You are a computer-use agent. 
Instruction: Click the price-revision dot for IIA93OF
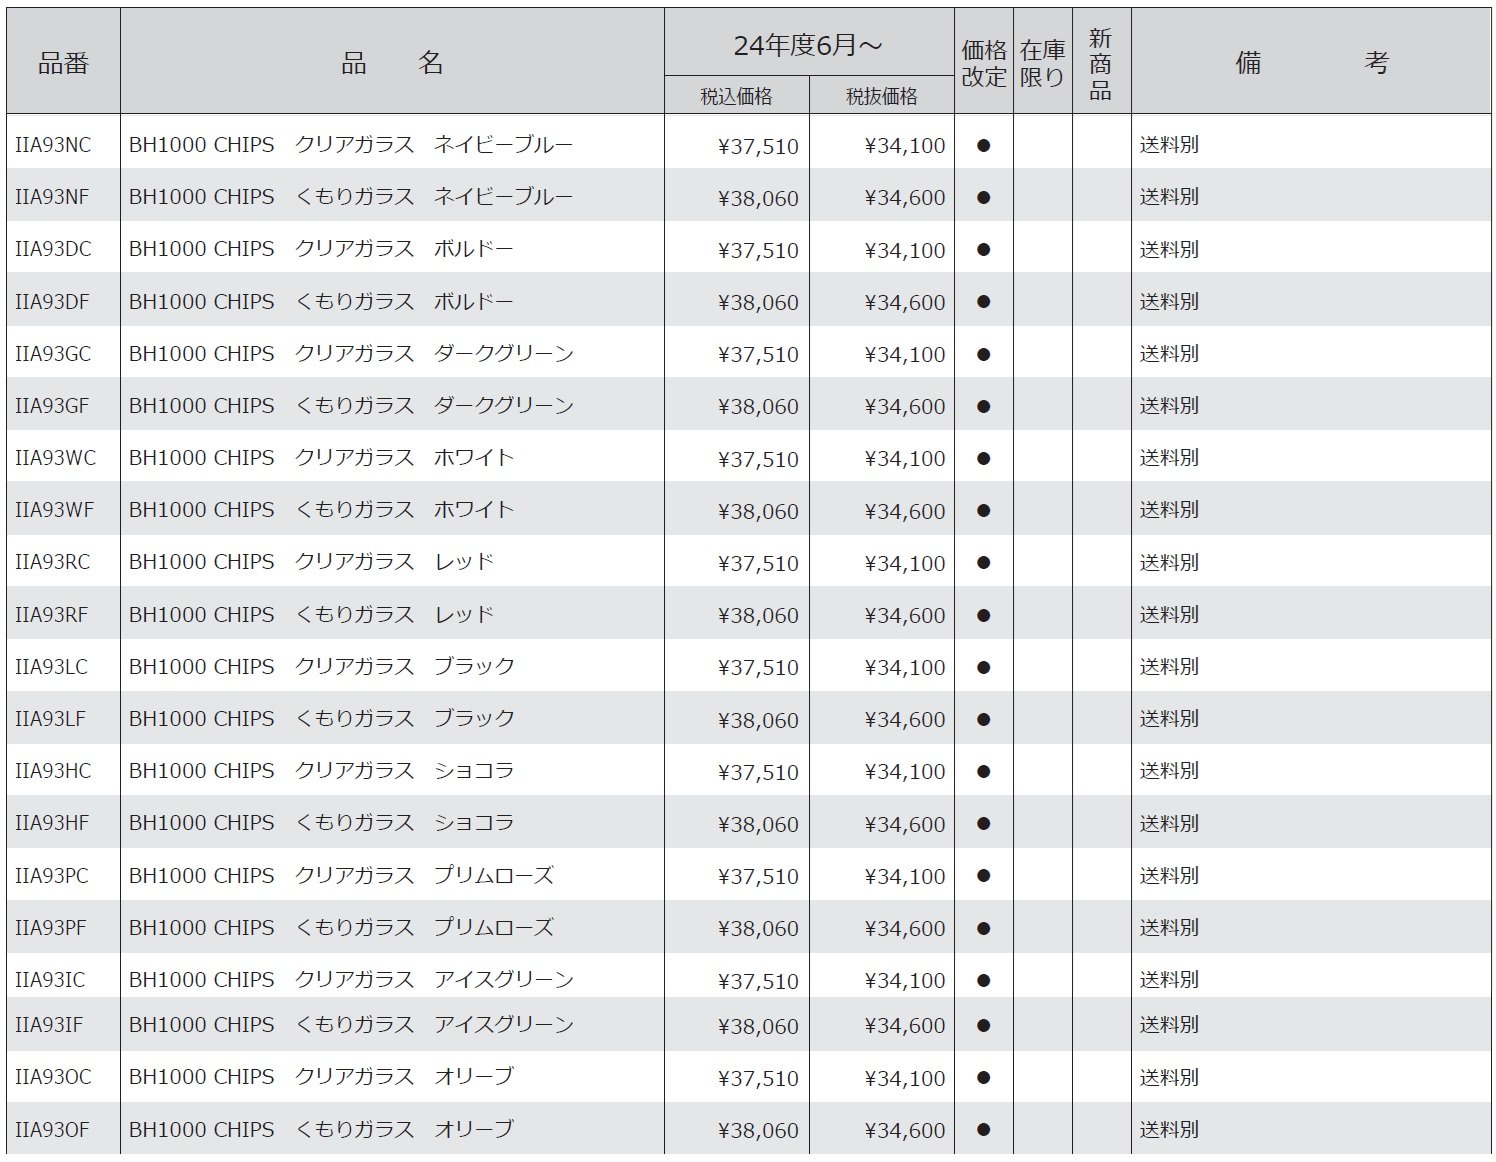coord(983,1130)
